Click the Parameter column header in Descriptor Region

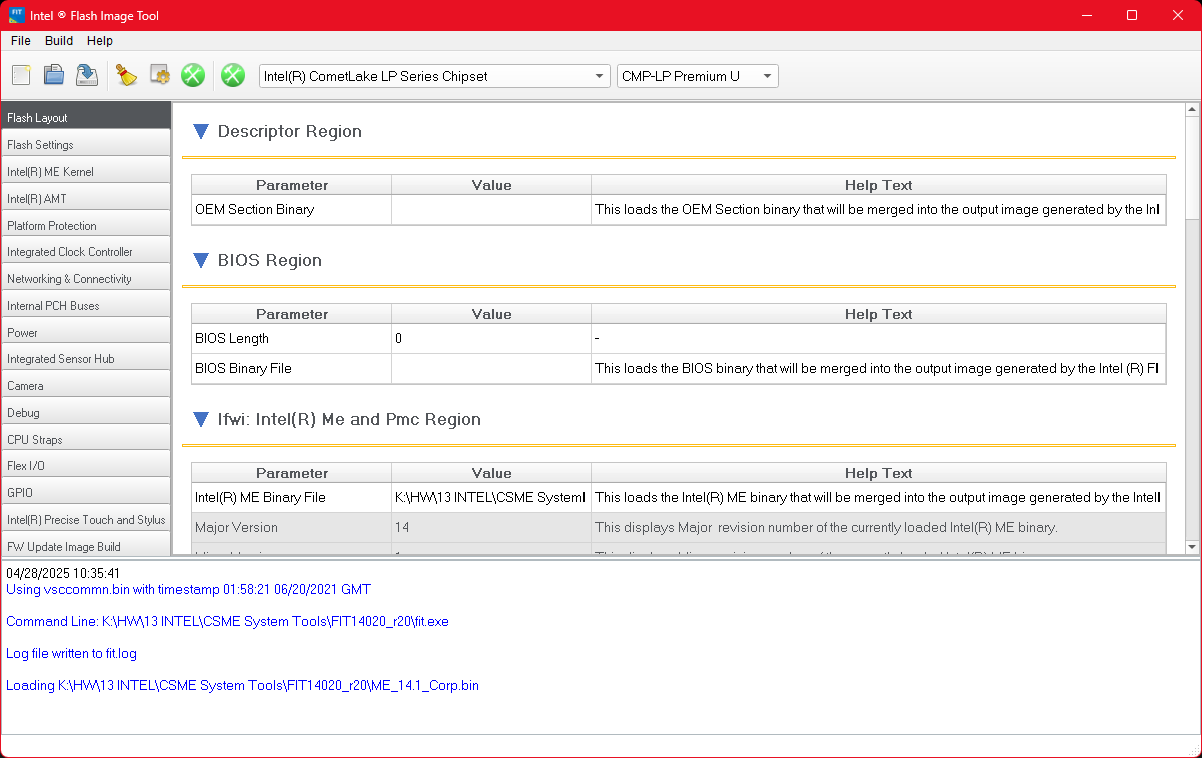tap(292, 185)
